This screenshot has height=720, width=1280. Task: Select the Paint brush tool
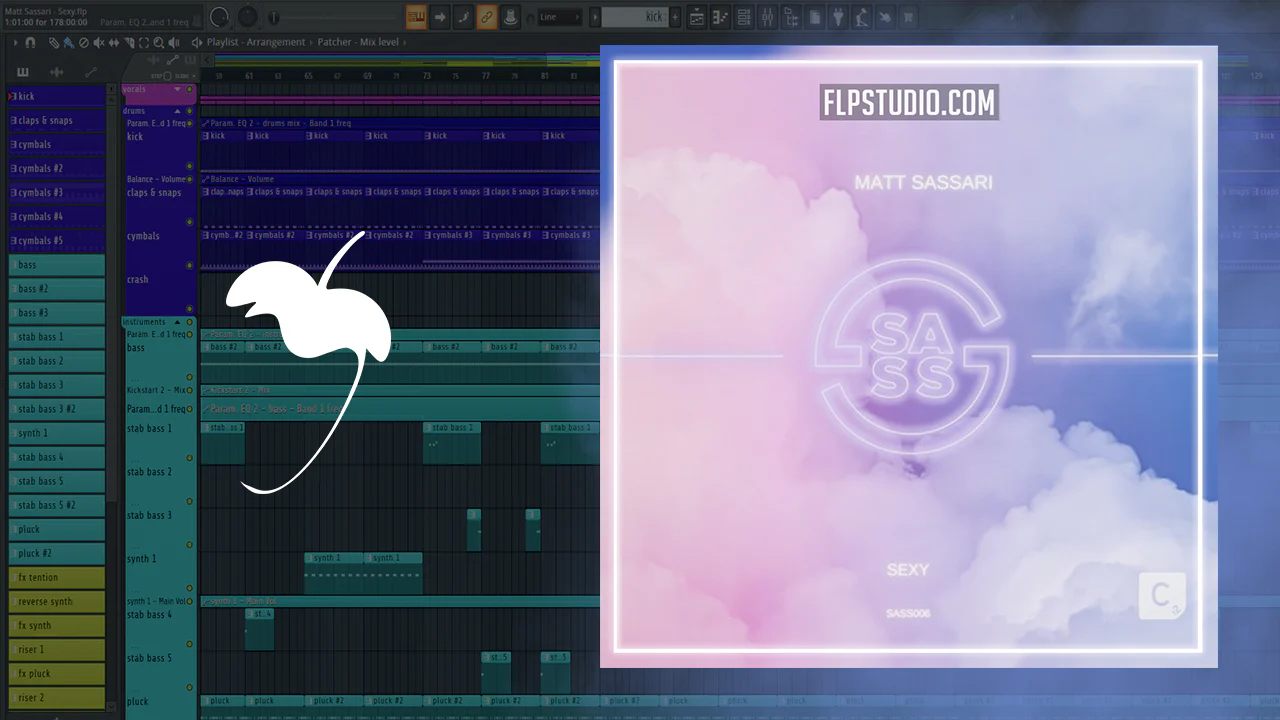pos(68,42)
